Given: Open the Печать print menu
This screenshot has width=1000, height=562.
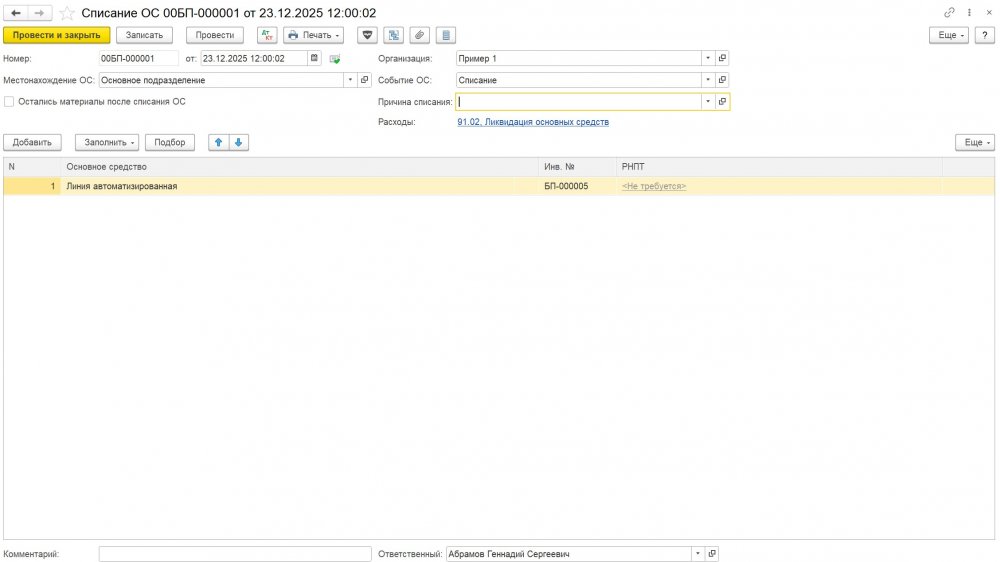Looking at the screenshot, I should pos(313,35).
